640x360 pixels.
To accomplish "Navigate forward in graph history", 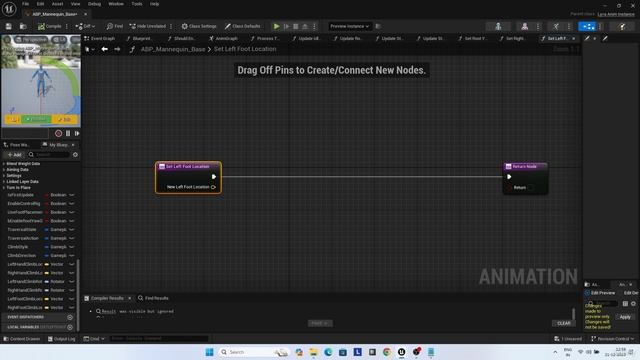I will (x=118, y=49).
